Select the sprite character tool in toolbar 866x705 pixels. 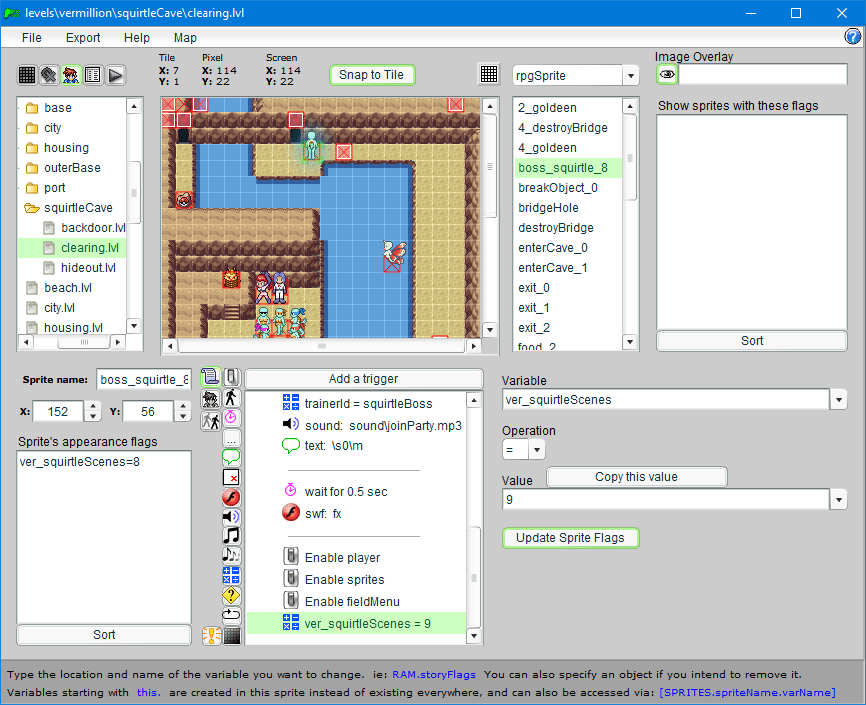coord(71,75)
